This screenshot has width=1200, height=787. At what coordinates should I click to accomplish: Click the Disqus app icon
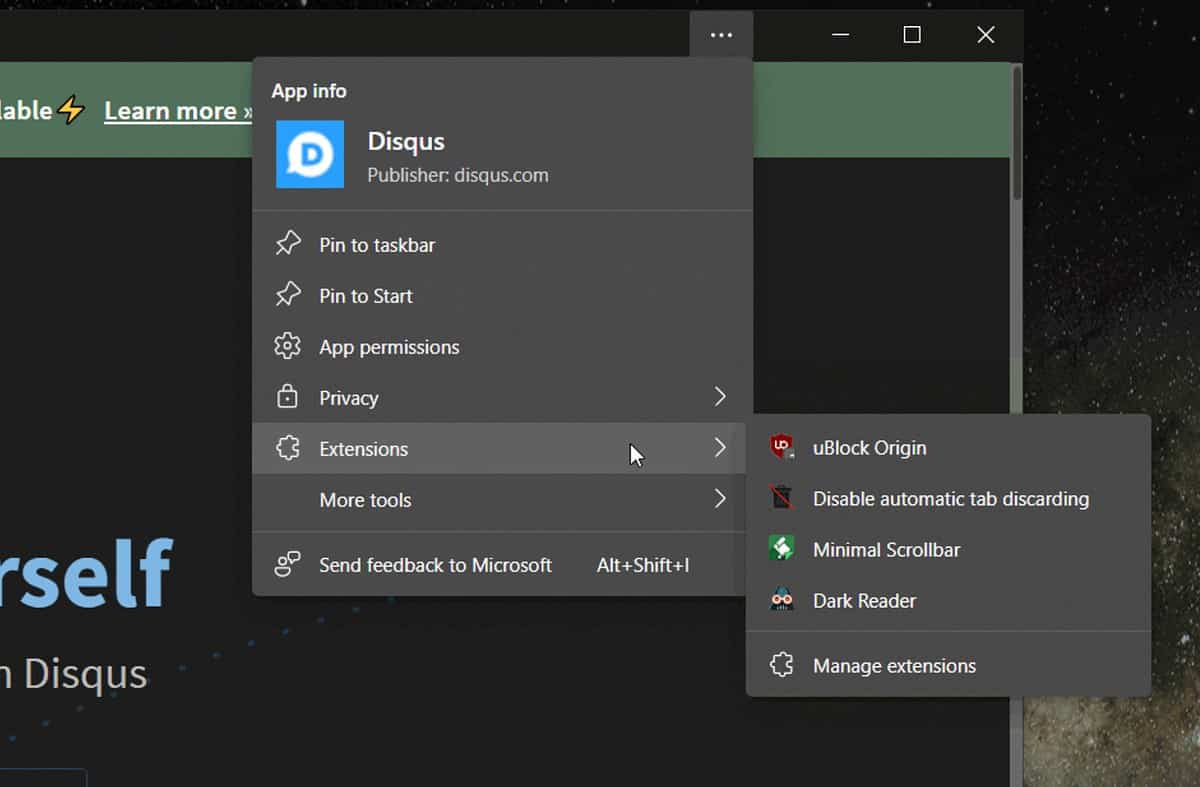point(310,154)
